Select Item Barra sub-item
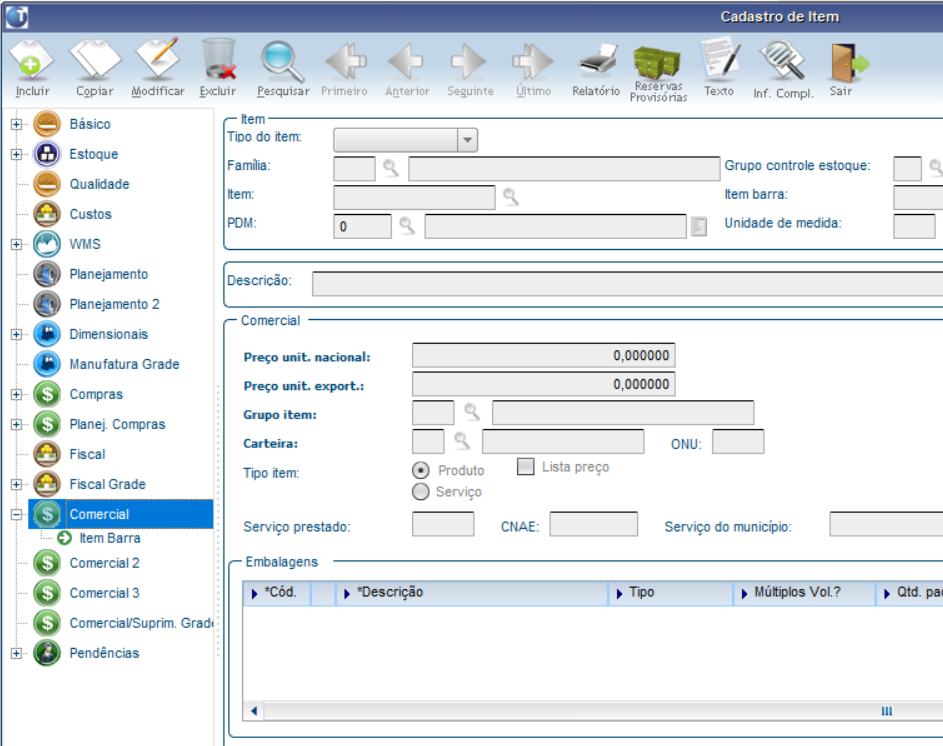This screenshot has height=746, width=943. point(109,538)
